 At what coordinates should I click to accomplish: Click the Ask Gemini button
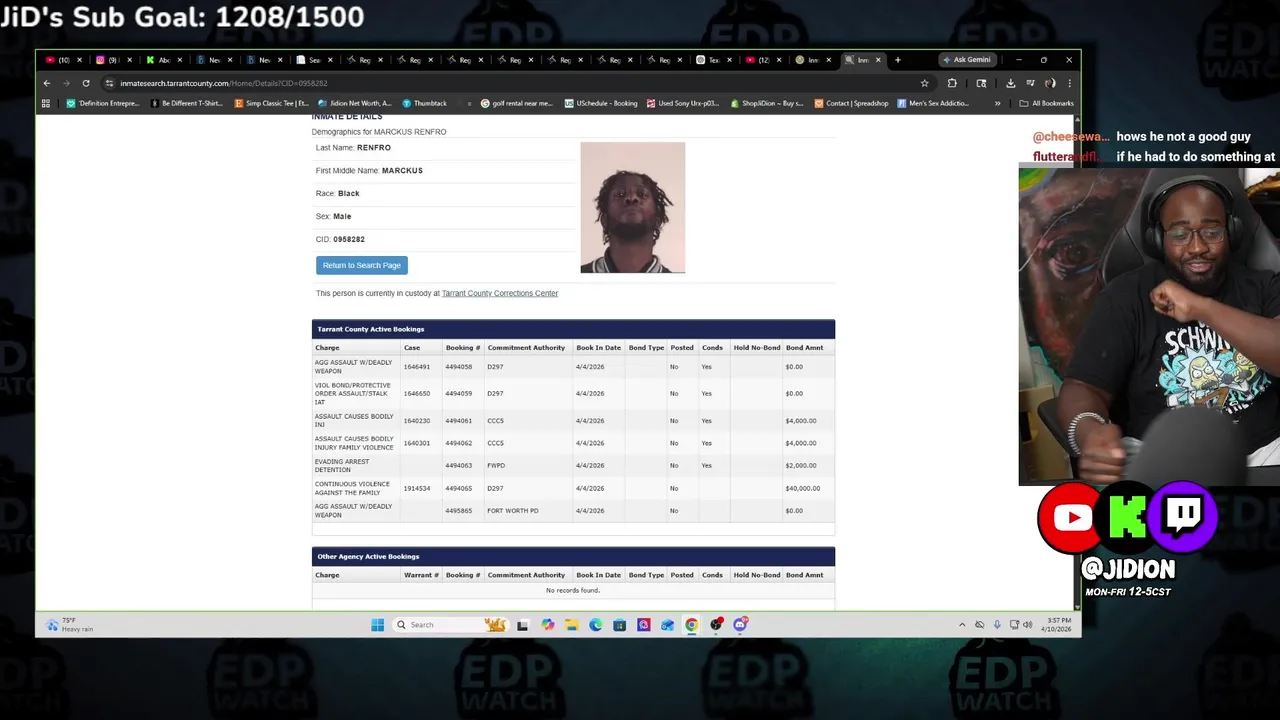tap(966, 60)
